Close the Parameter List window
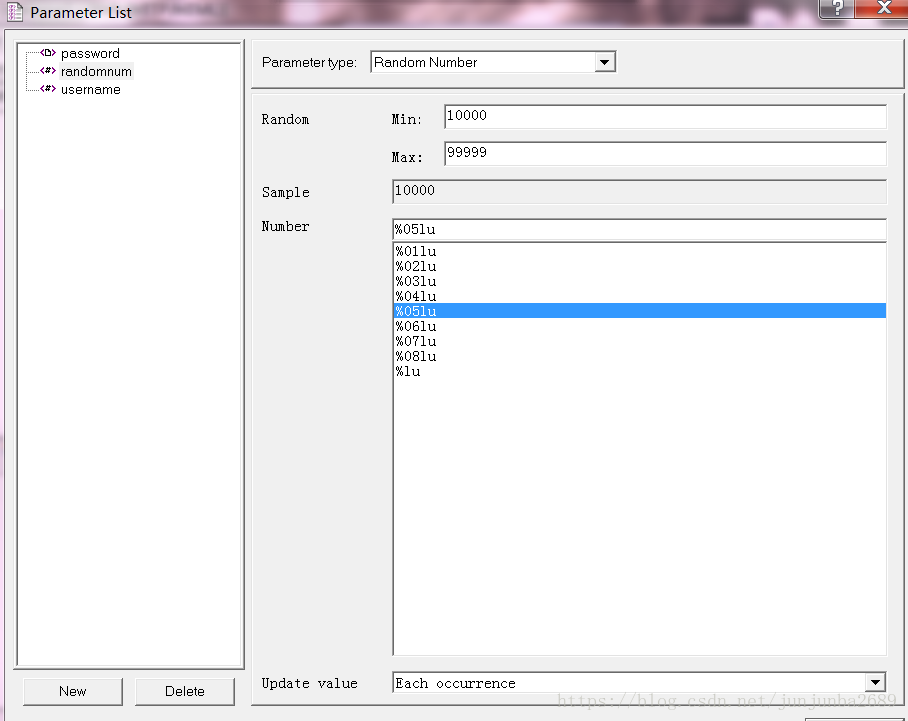 click(x=882, y=8)
